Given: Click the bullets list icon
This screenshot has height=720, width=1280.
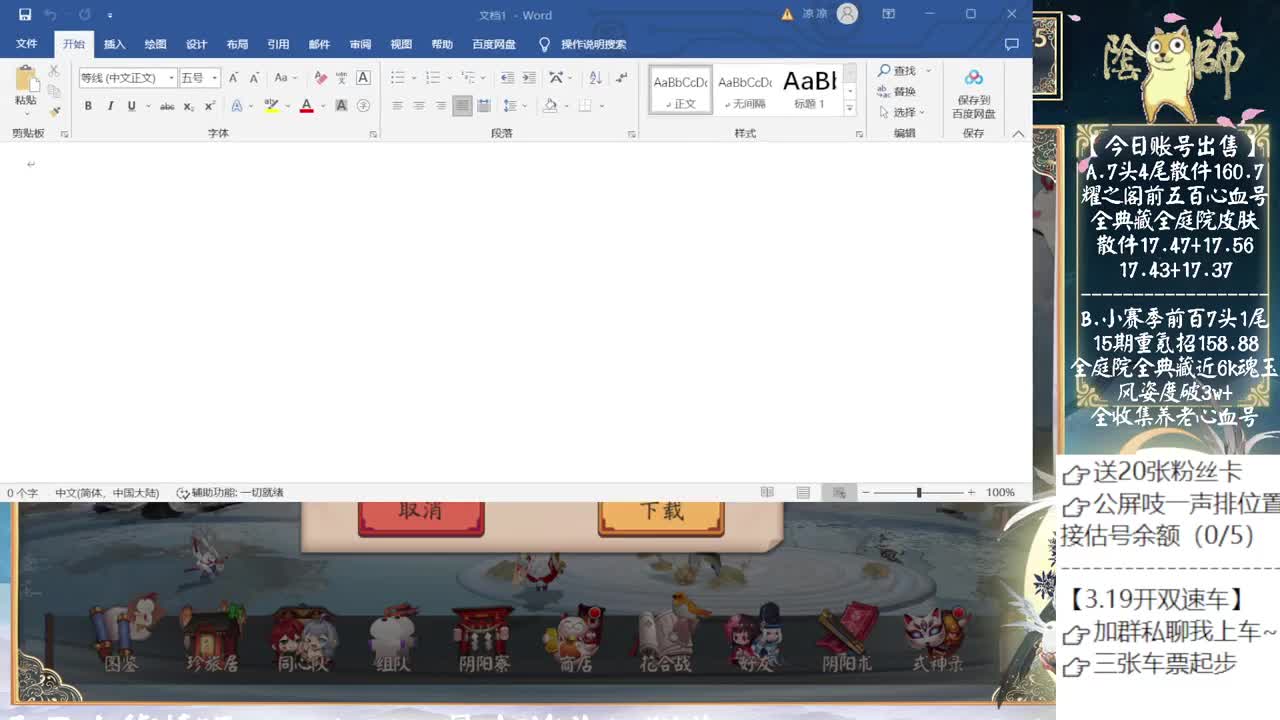Looking at the screenshot, I should 400,78.
